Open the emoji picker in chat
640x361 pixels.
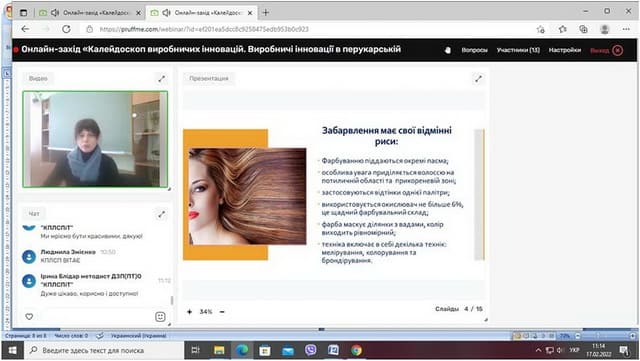pyautogui.click(x=160, y=316)
